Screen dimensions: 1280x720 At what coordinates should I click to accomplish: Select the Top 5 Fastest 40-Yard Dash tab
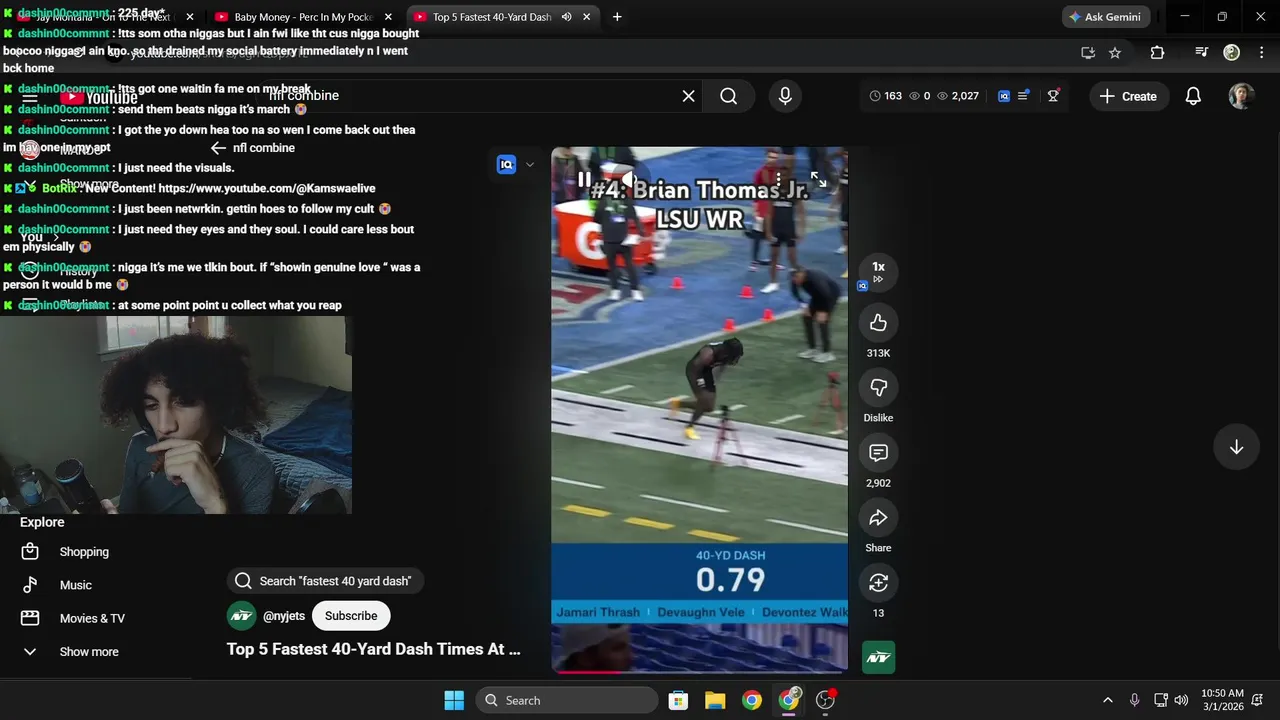pos(492,17)
